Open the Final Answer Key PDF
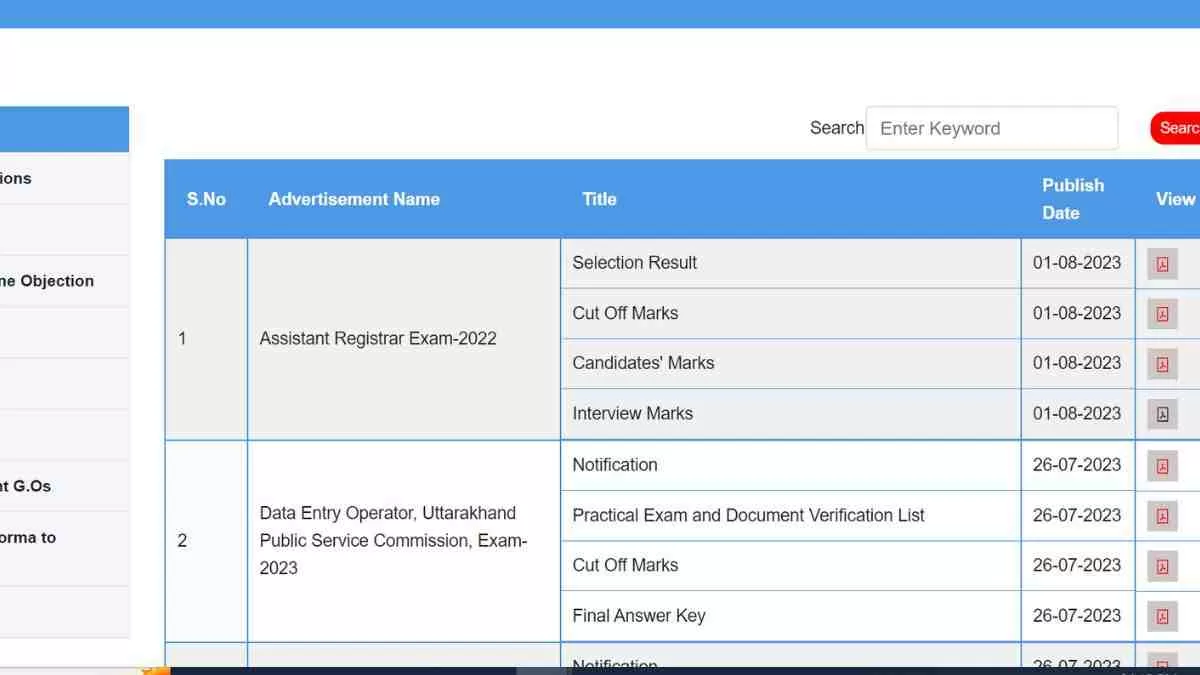Viewport: 1200px width, 675px height. (1162, 616)
